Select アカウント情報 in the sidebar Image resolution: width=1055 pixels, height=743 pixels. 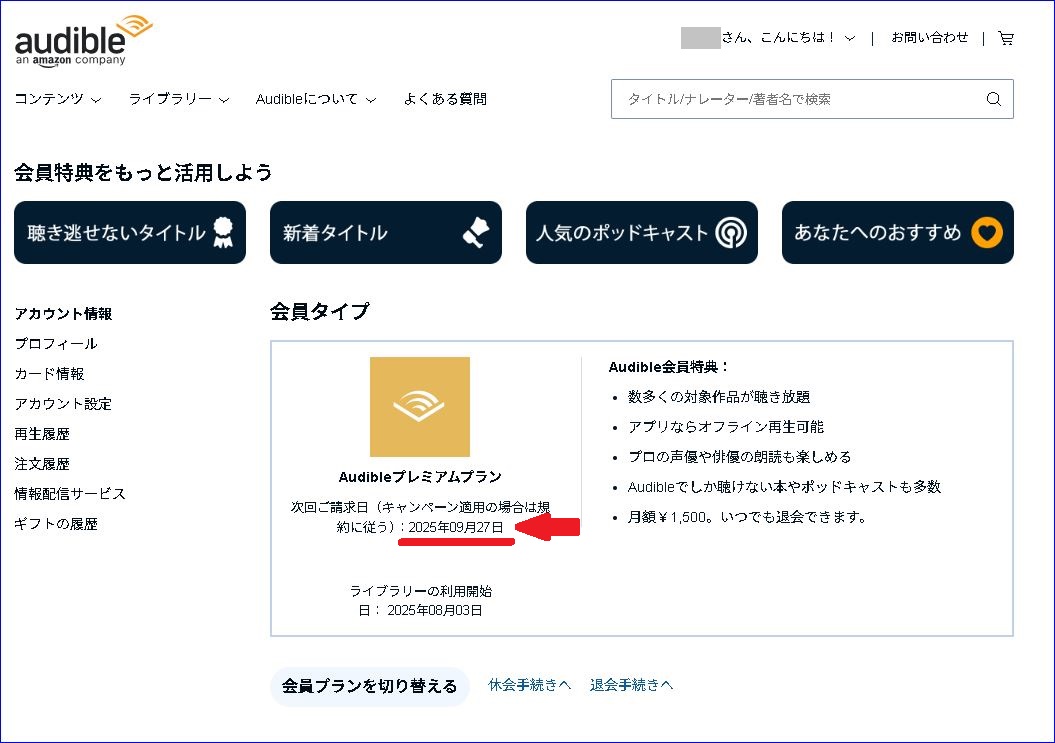point(63,314)
